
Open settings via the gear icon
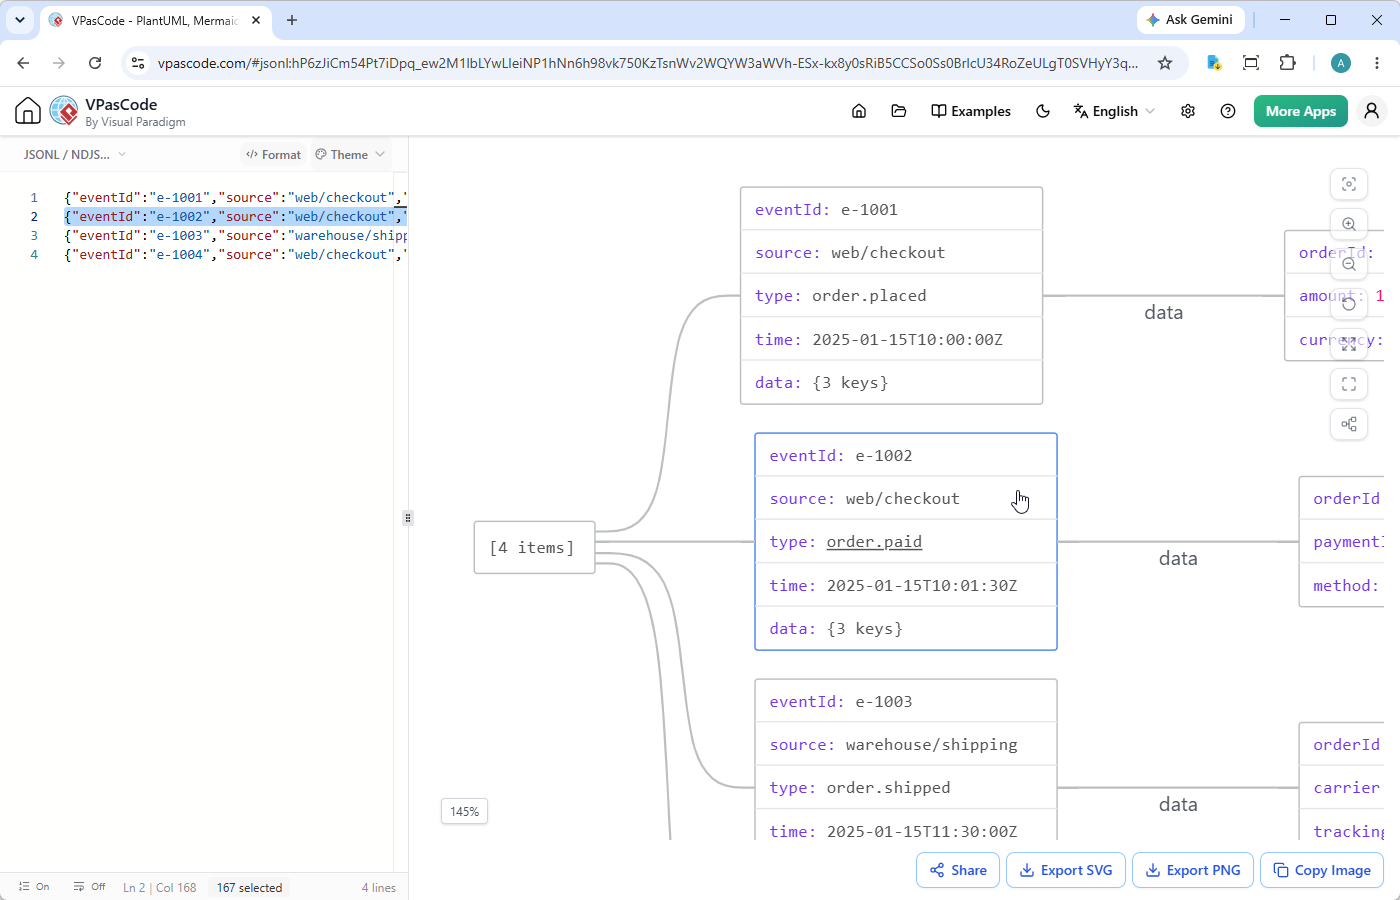(1188, 111)
